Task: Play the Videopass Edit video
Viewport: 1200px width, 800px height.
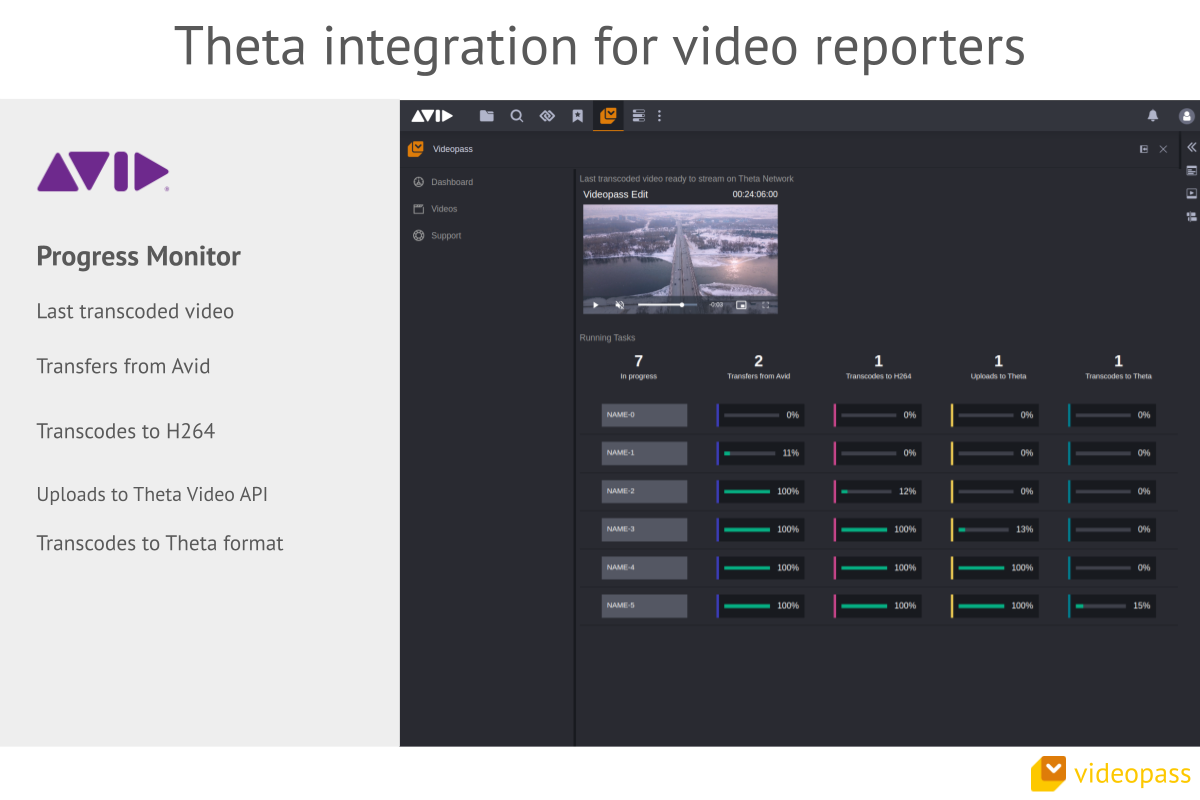Action: tap(596, 304)
